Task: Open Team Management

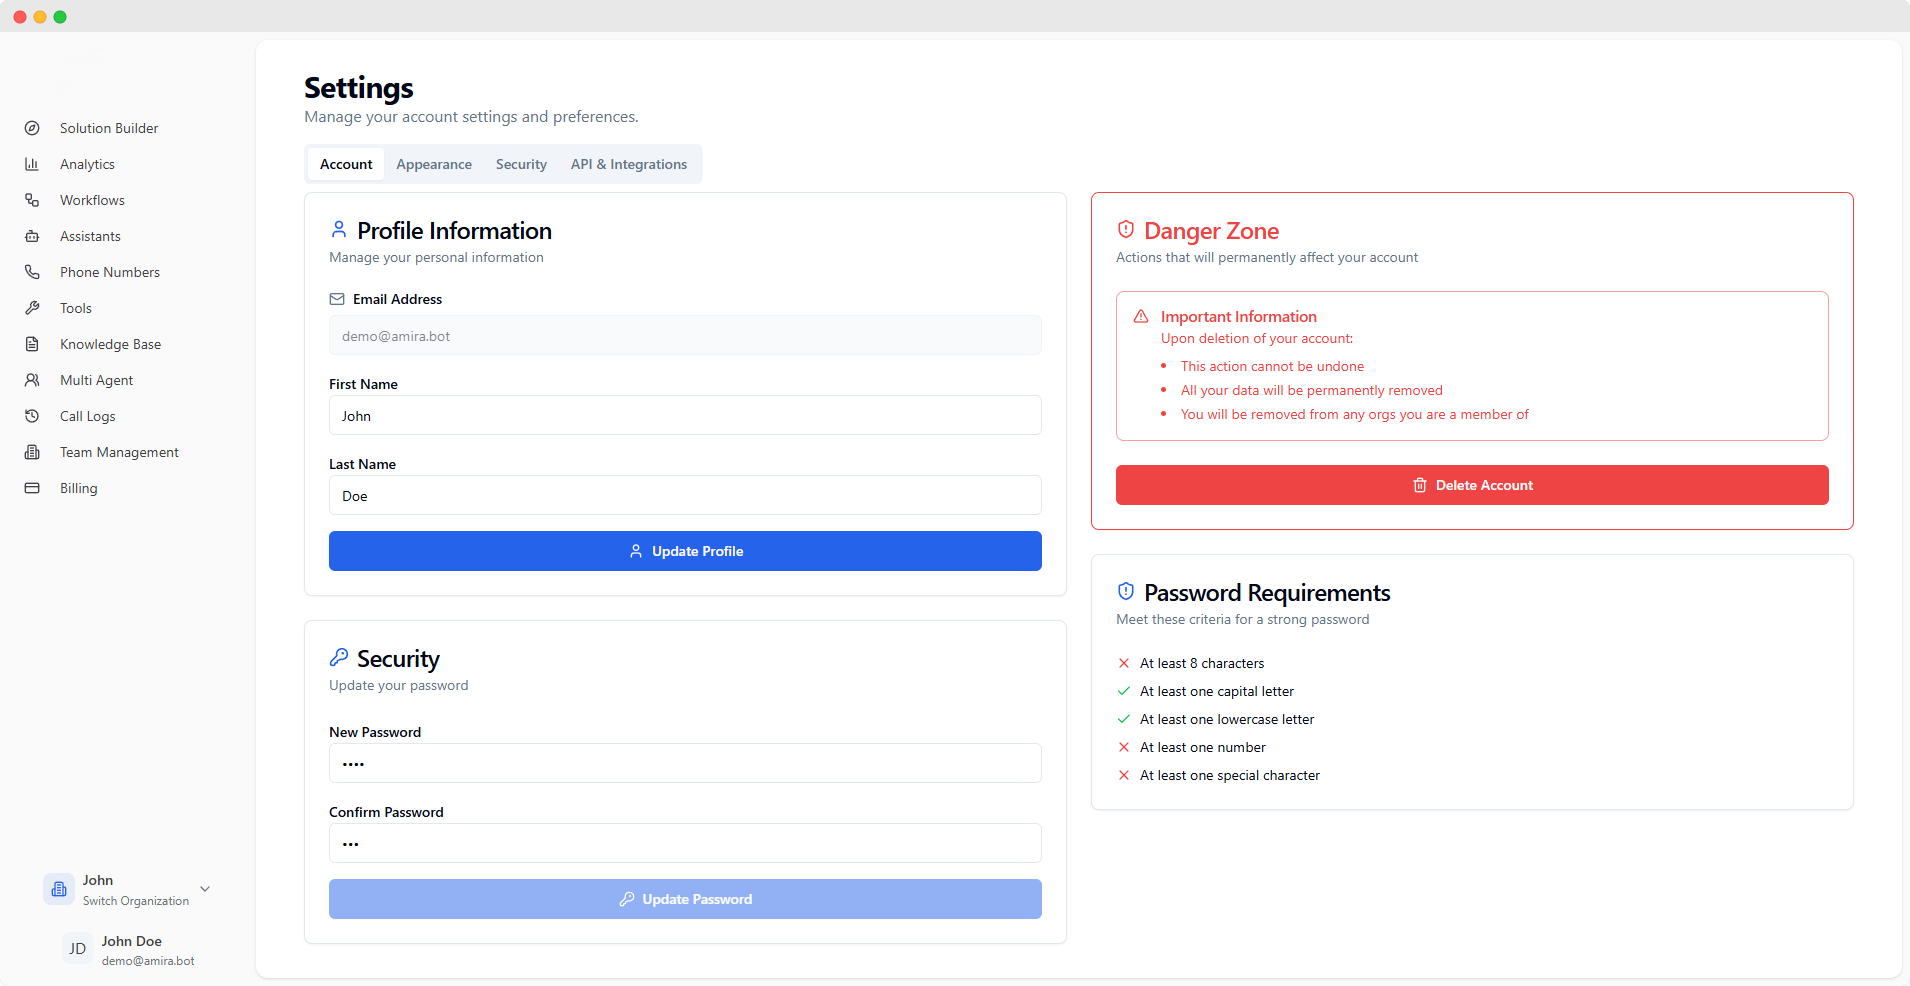Action: [x=118, y=451]
